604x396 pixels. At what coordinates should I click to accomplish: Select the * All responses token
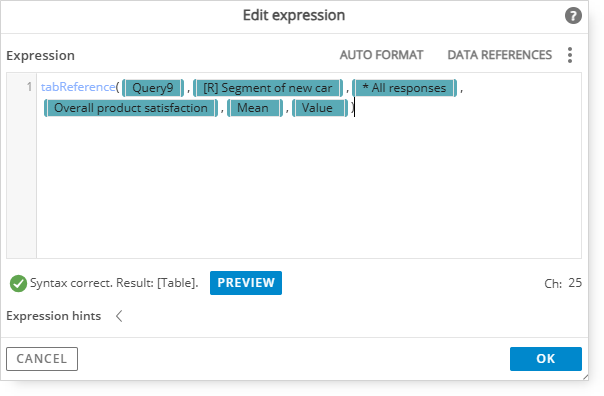coord(404,88)
